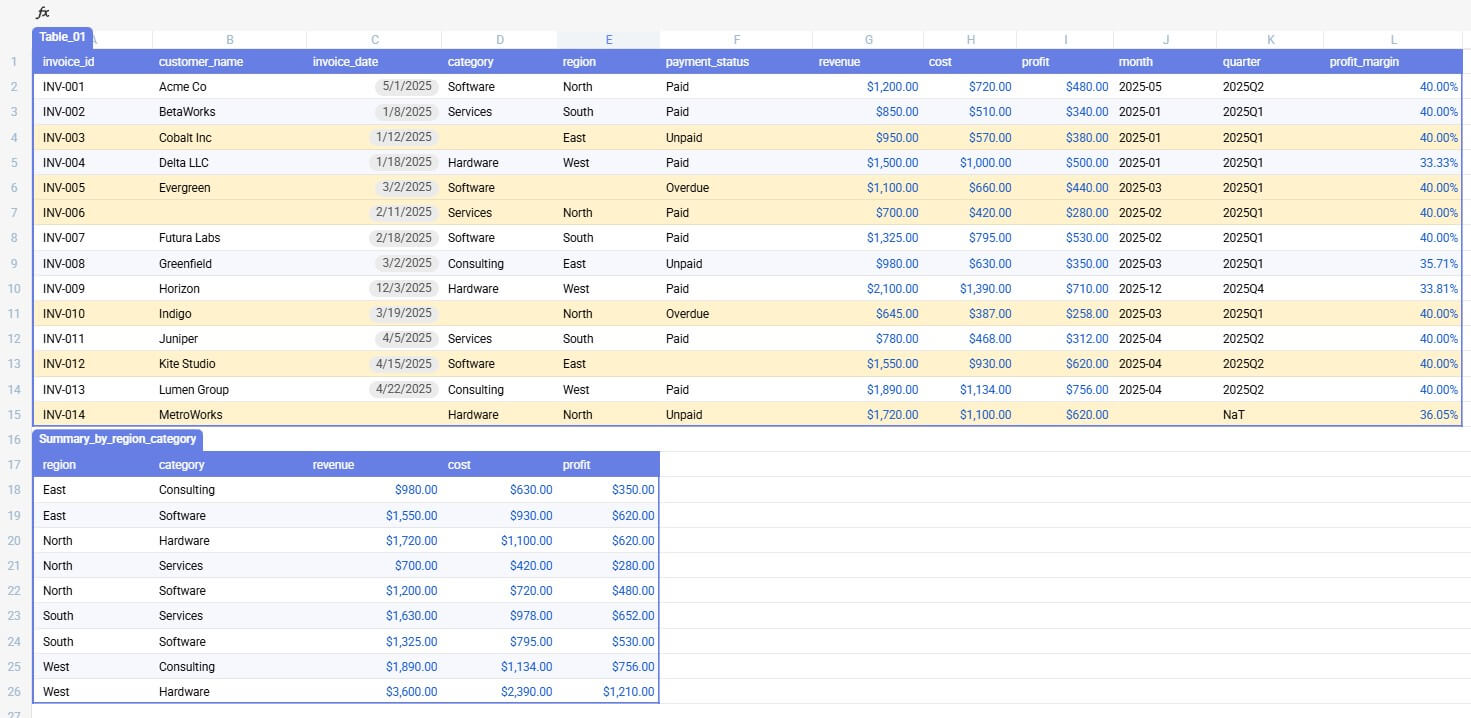1471x718 pixels.
Task: Select the Summary_by_region_category table label
Action: (118, 439)
